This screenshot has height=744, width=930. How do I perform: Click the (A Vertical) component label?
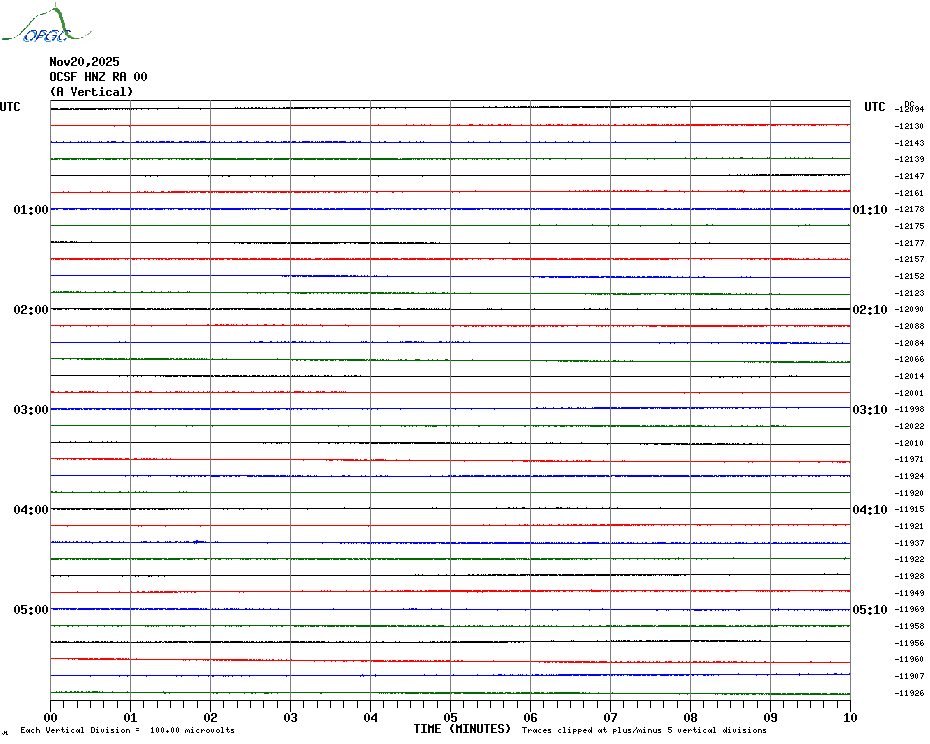pos(91,91)
